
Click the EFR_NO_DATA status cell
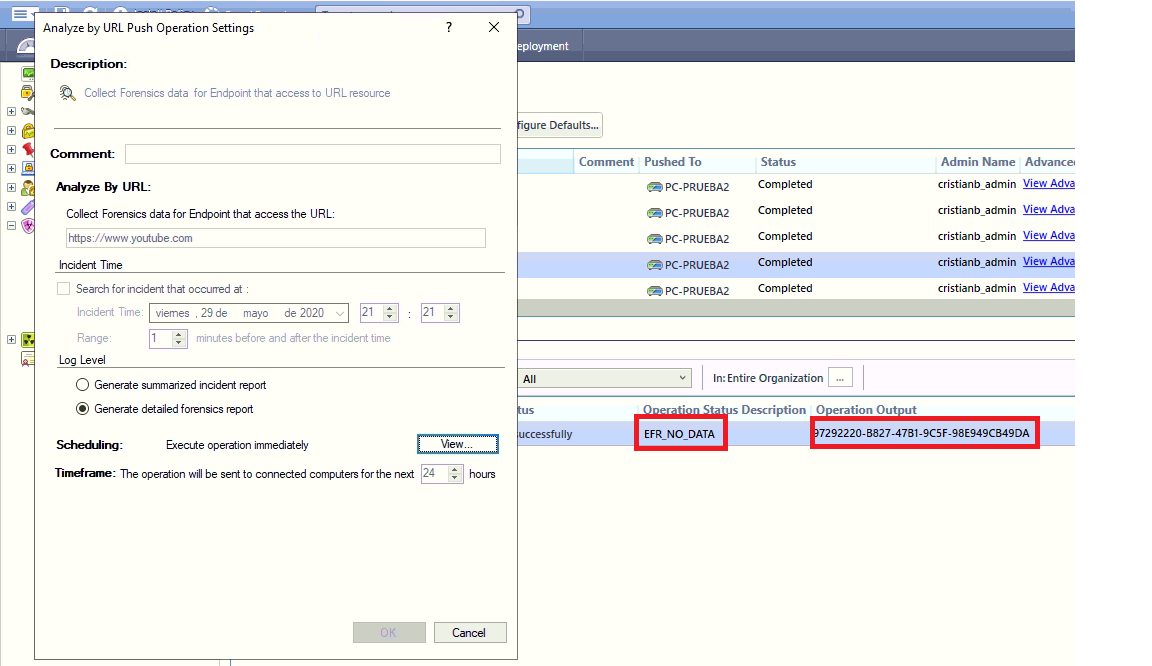680,434
